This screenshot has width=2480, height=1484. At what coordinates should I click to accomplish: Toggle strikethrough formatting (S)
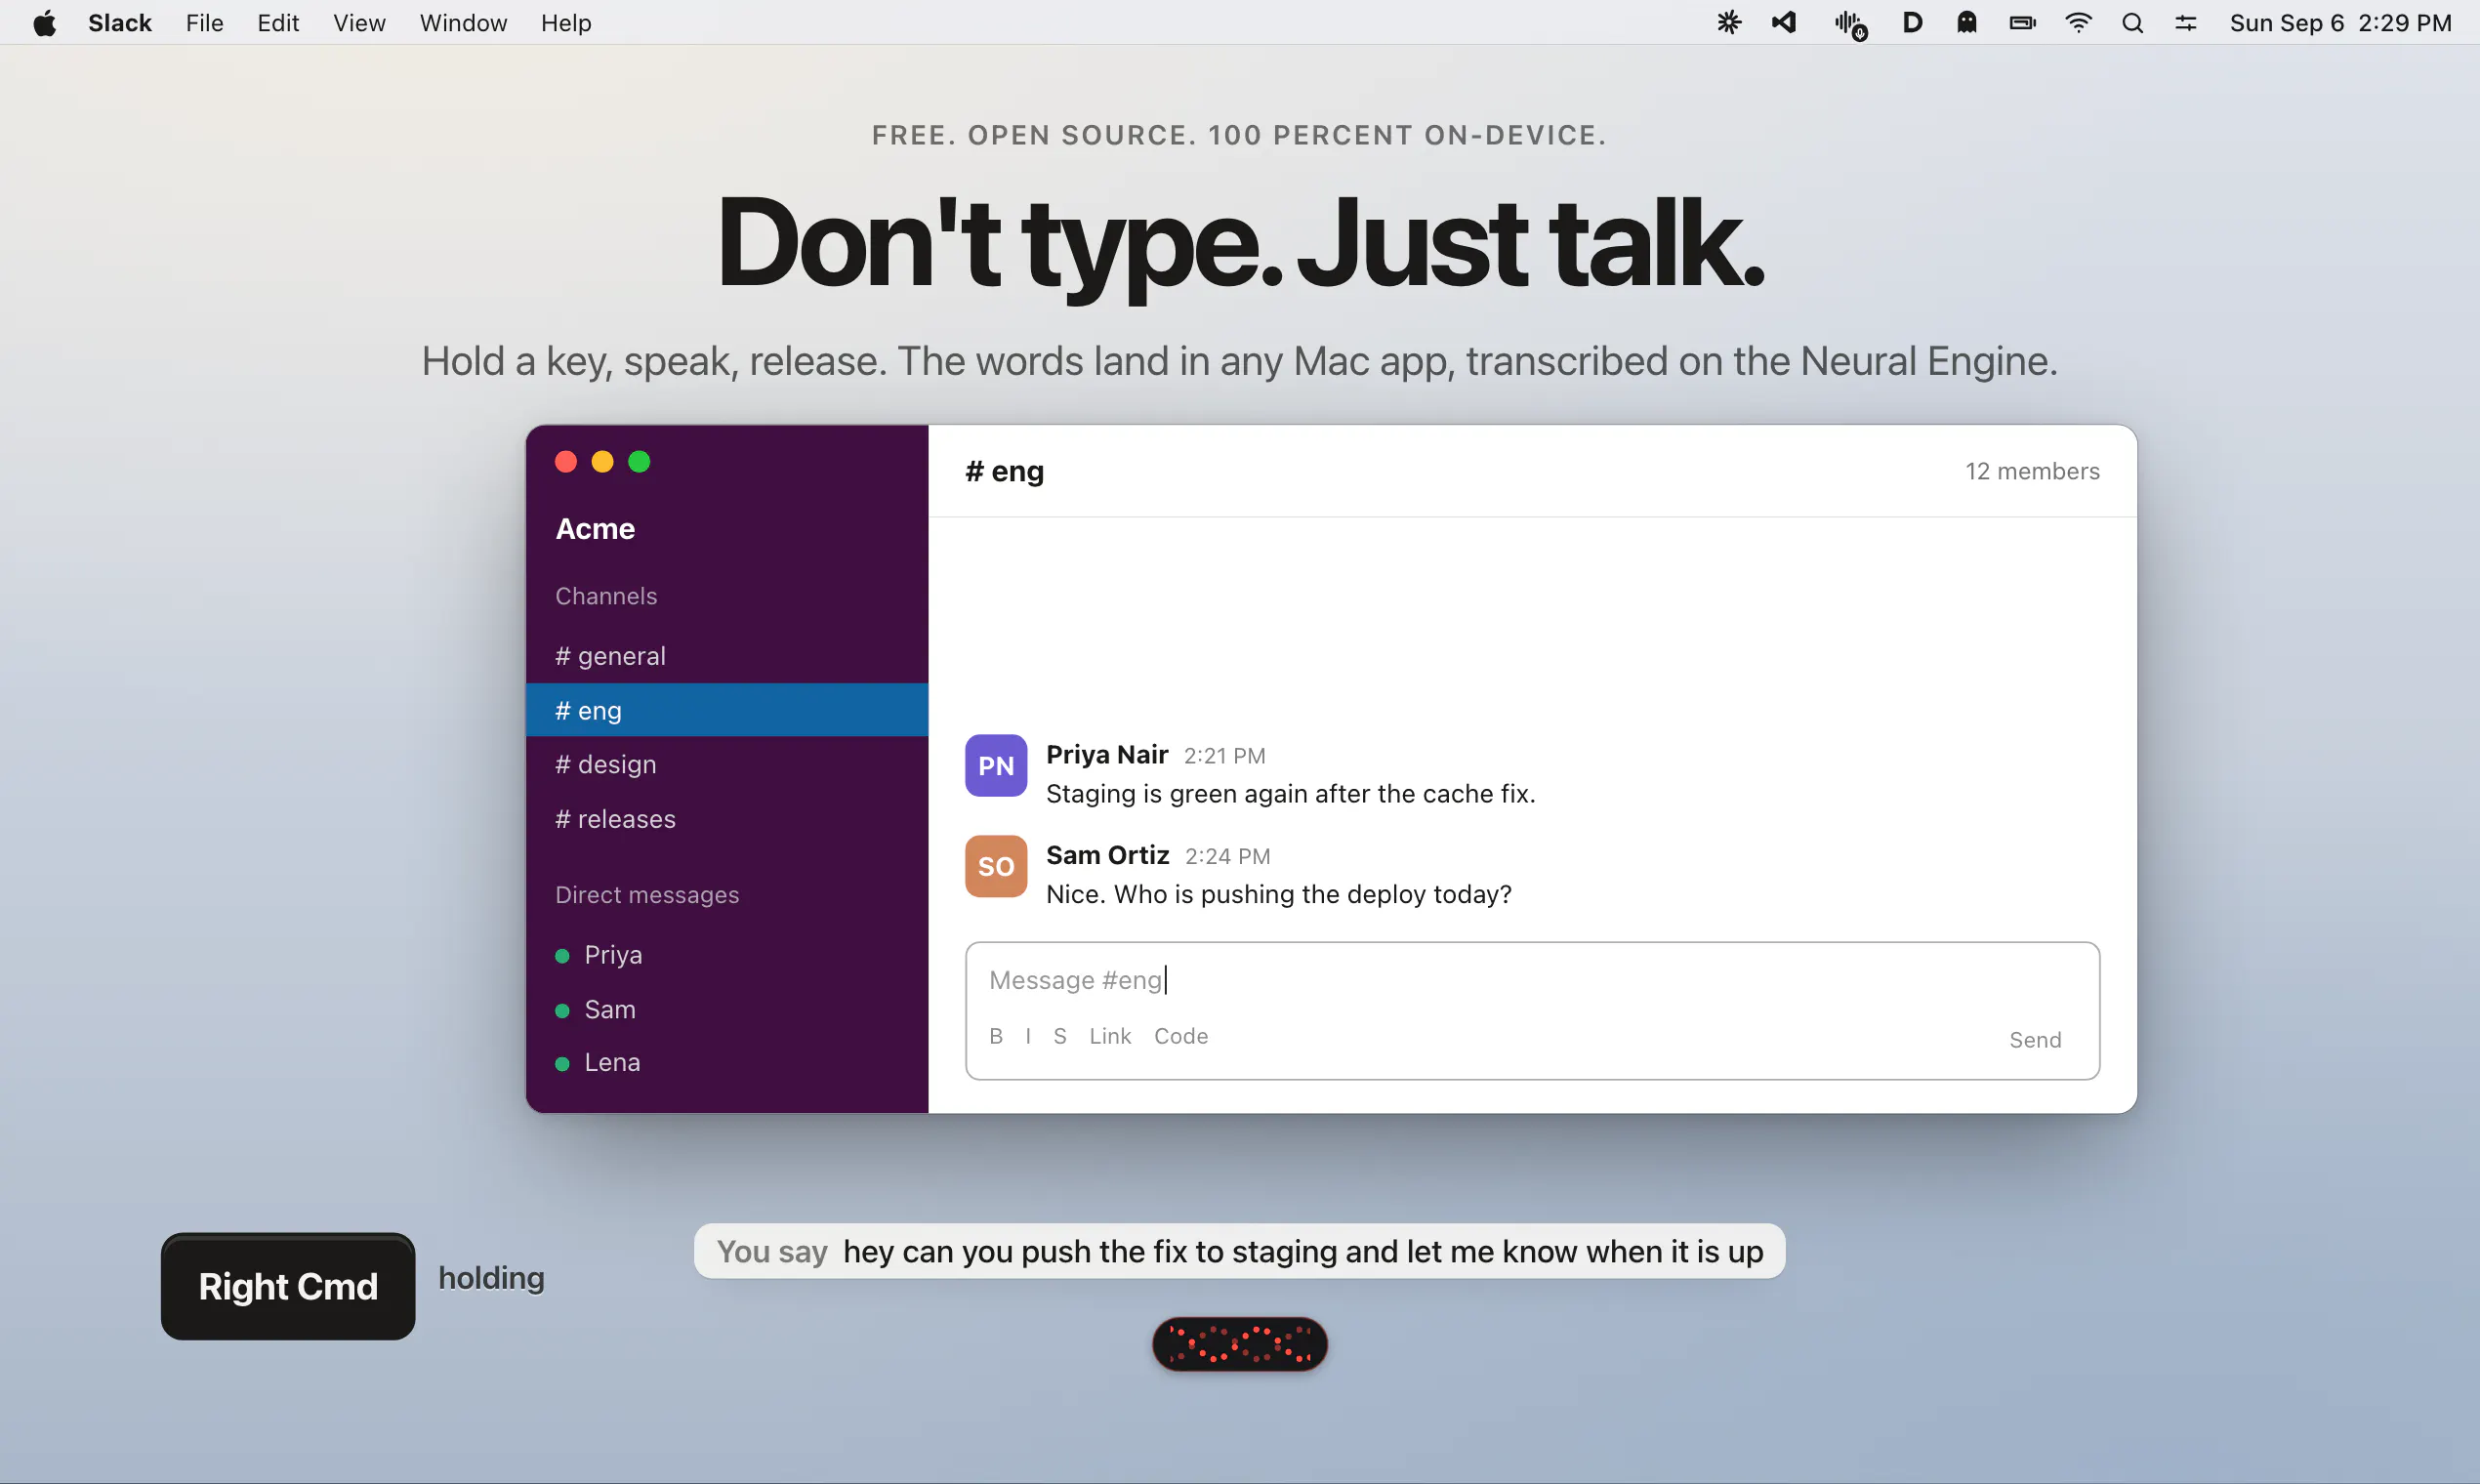pyautogui.click(x=1060, y=1036)
